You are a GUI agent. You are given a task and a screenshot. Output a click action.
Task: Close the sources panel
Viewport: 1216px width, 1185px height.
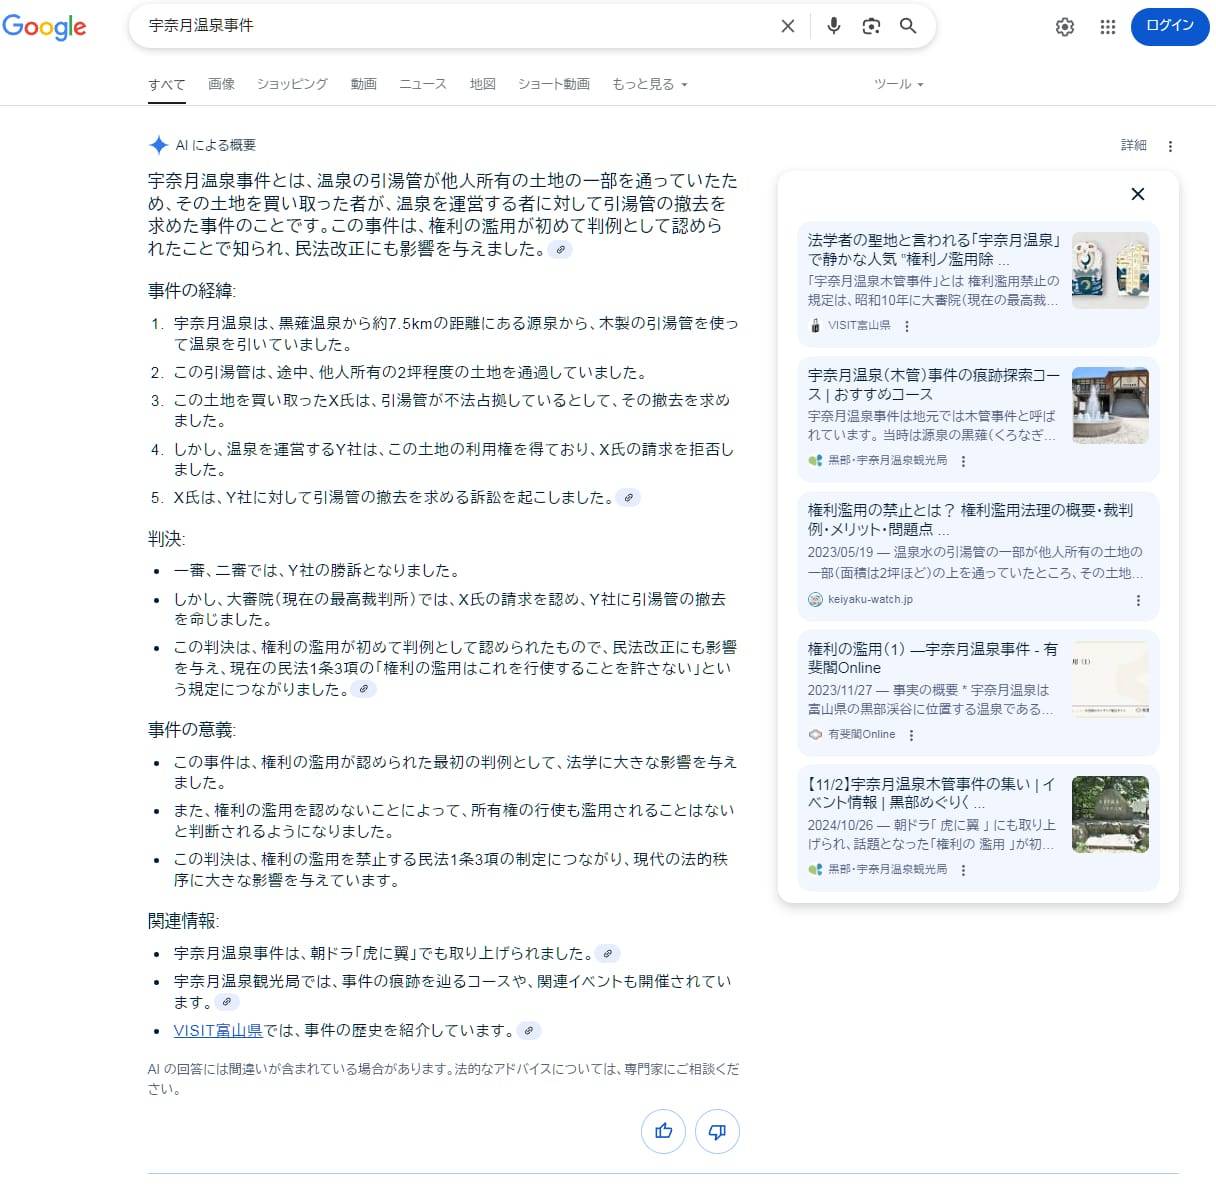[1137, 194]
